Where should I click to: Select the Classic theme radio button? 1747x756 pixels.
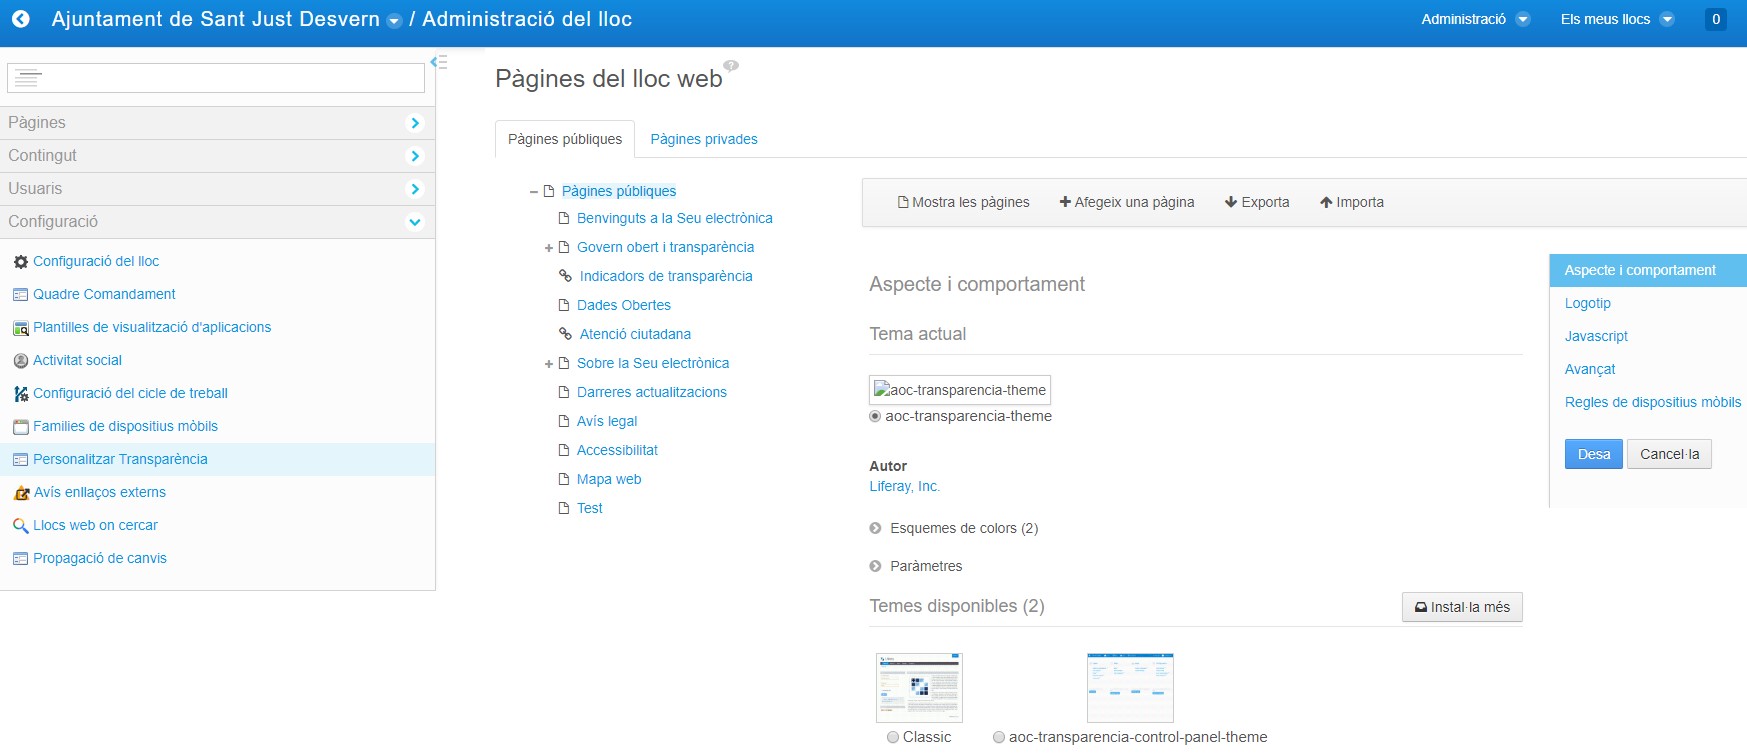click(893, 737)
